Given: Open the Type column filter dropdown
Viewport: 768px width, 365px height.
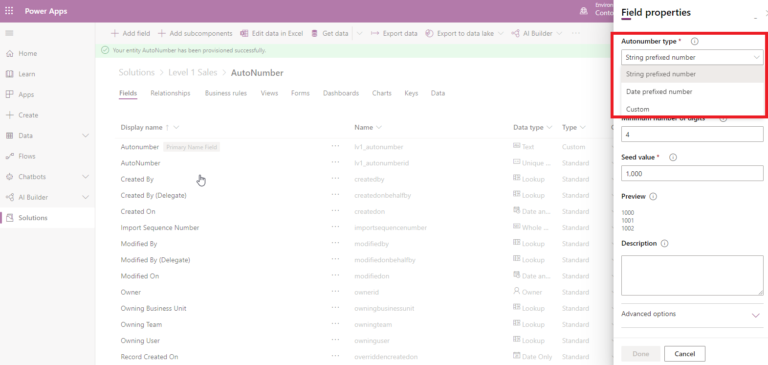Looking at the screenshot, I should coord(582,127).
